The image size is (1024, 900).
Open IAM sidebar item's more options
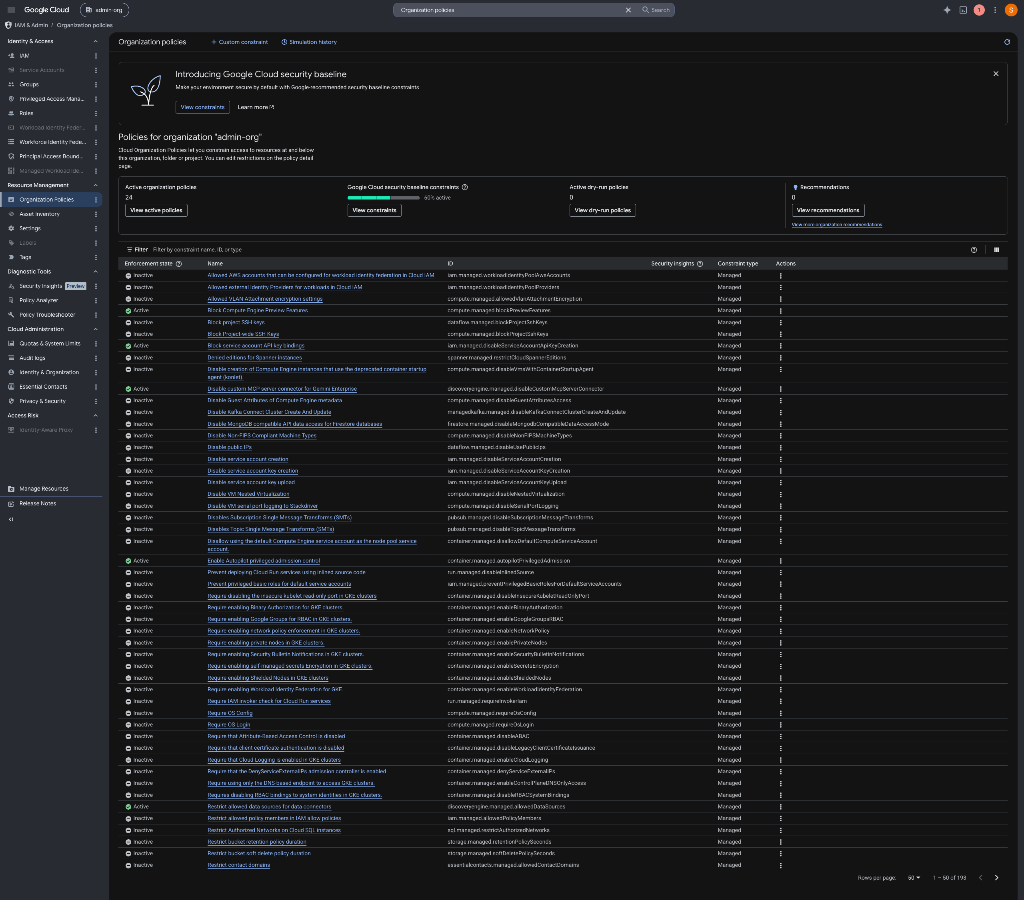96,56
